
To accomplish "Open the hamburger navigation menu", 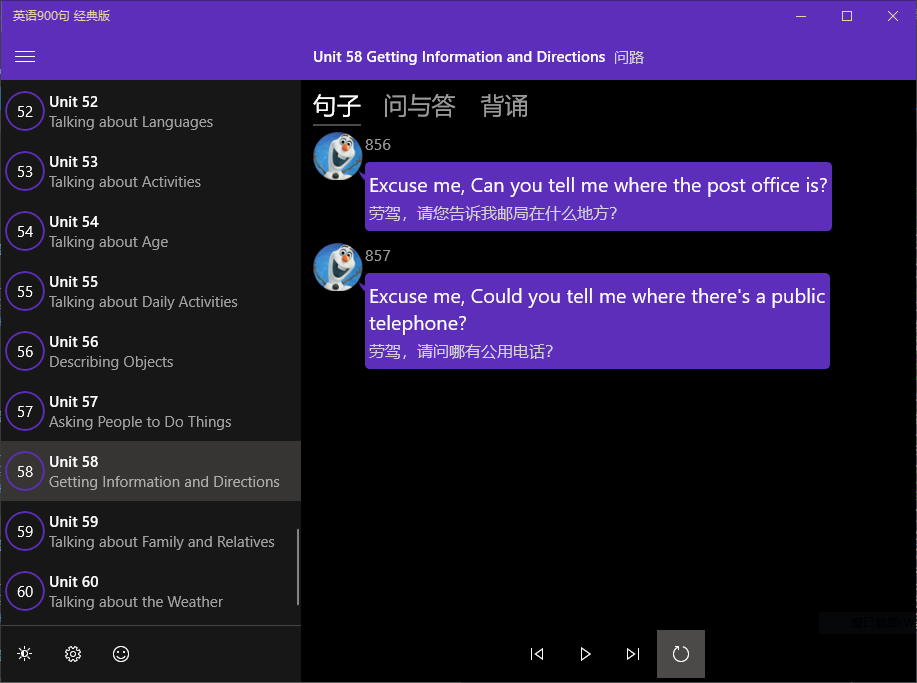I will tap(25, 57).
